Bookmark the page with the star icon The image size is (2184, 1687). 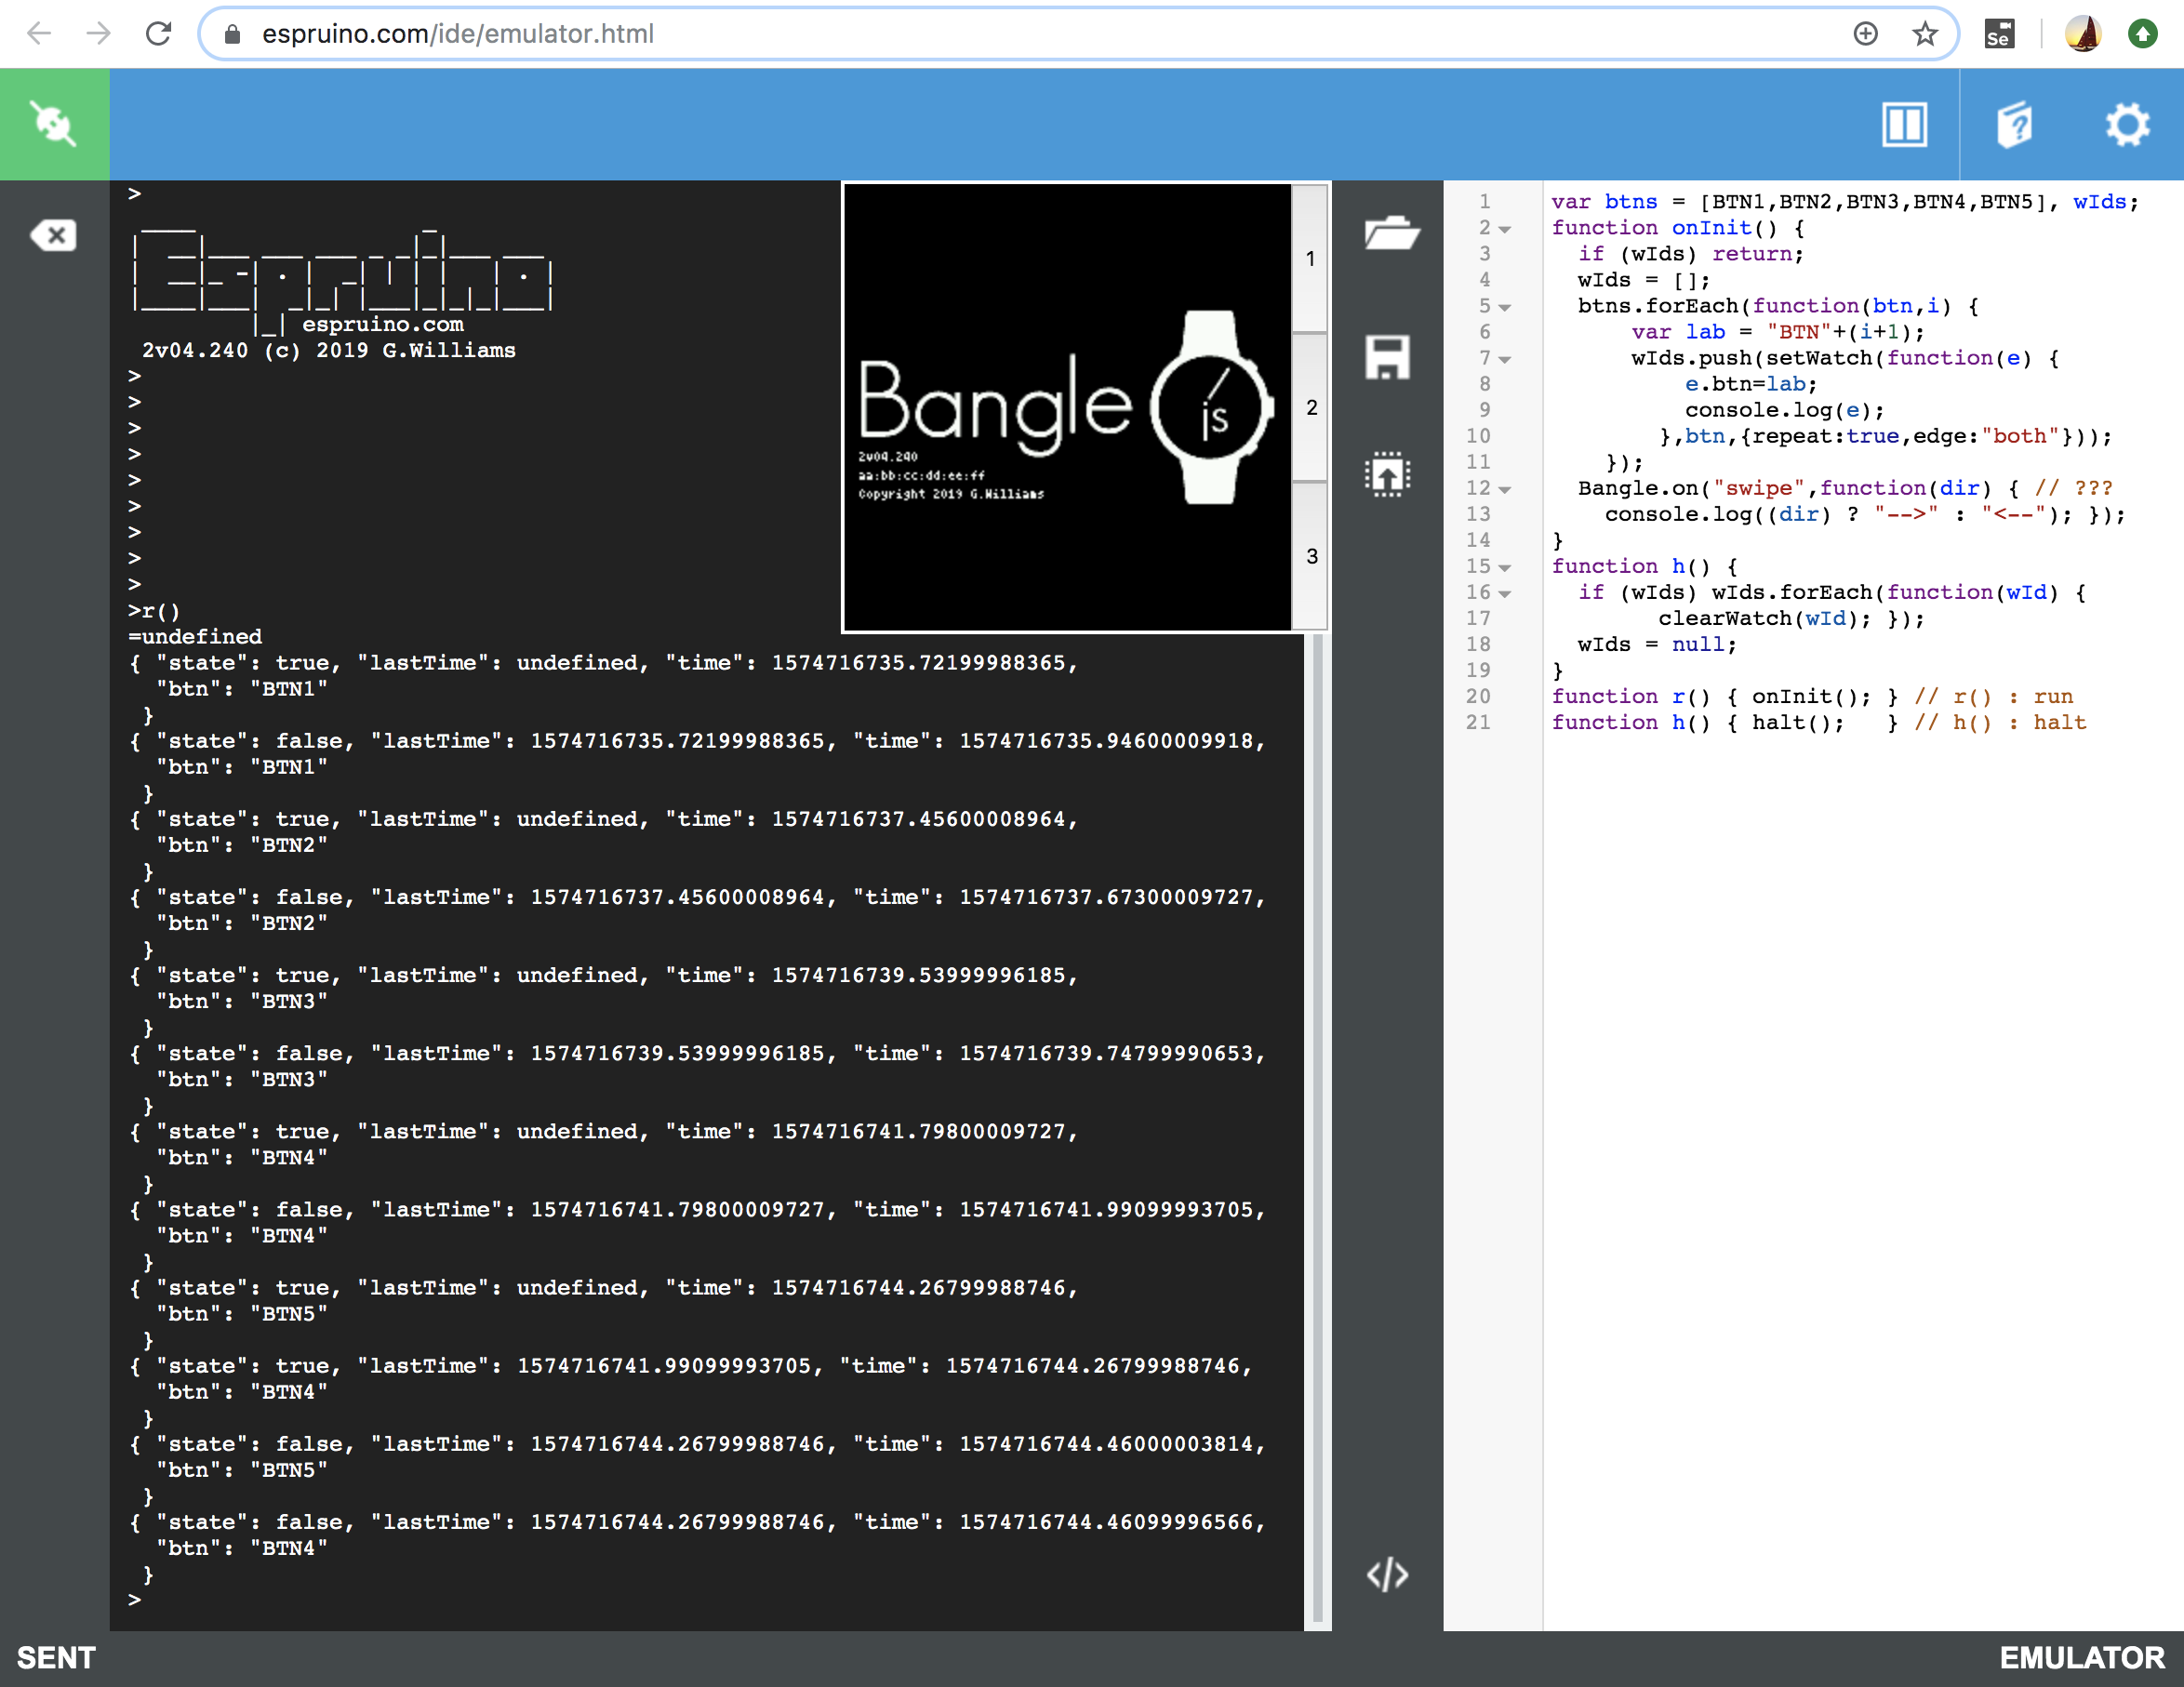coord(1925,34)
